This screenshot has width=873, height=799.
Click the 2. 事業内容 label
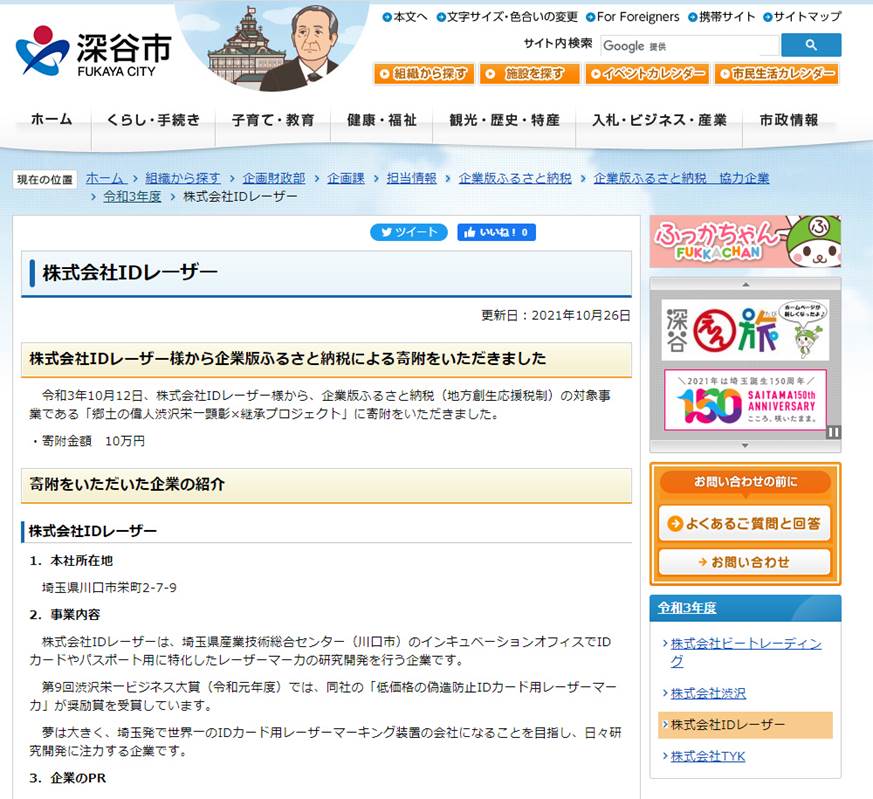pos(65,615)
